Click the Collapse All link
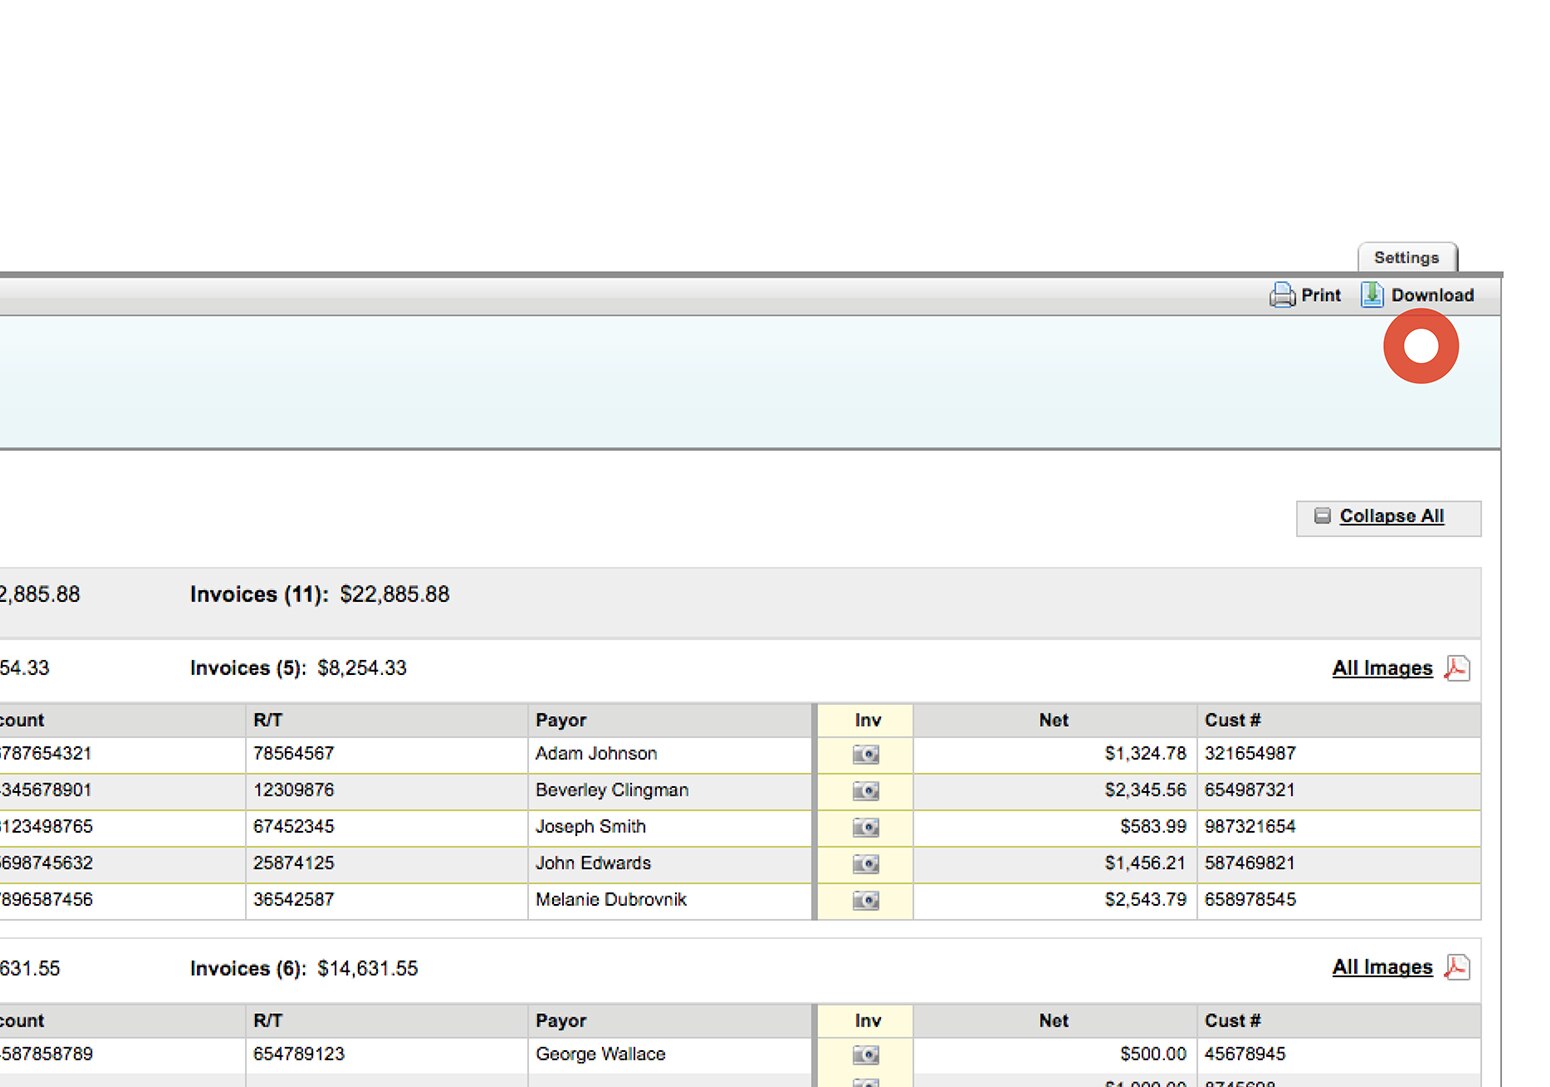Image resolution: width=1550 pixels, height=1087 pixels. point(1391,516)
